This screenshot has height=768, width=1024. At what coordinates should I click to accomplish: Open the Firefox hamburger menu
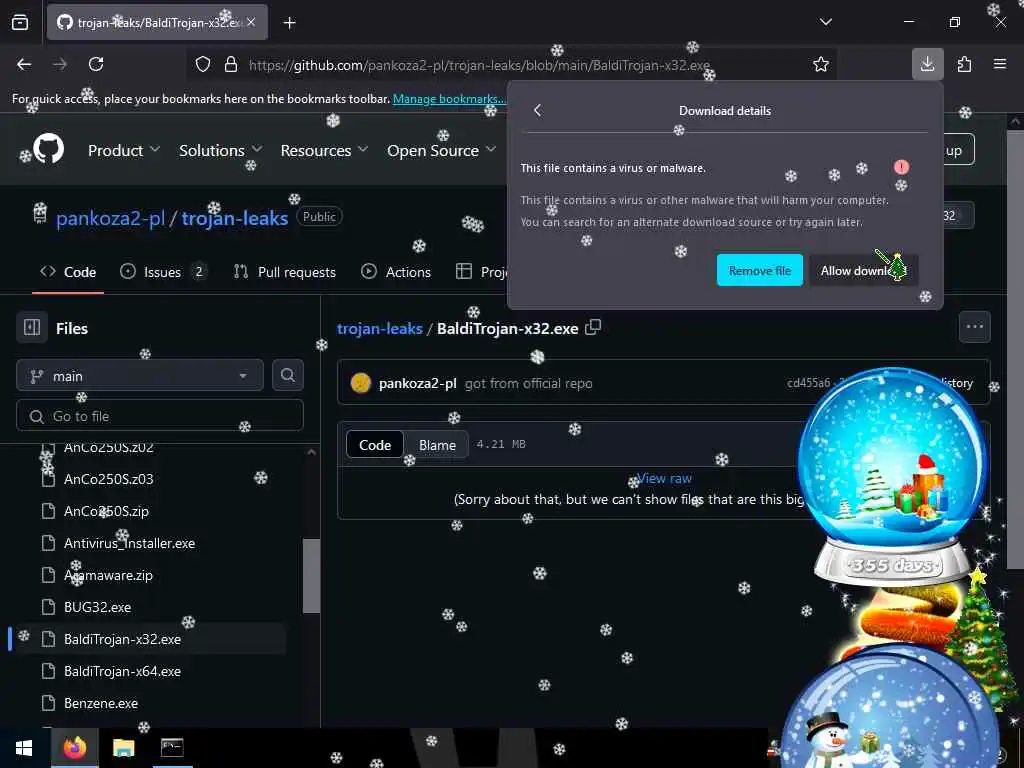[x=1000, y=64]
